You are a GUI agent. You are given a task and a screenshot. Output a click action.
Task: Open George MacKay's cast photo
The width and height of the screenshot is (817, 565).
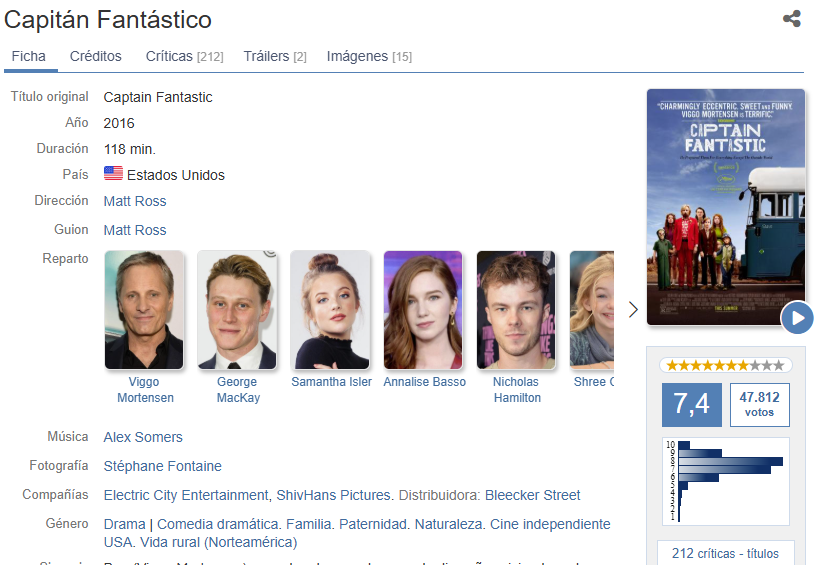pos(237,310)
